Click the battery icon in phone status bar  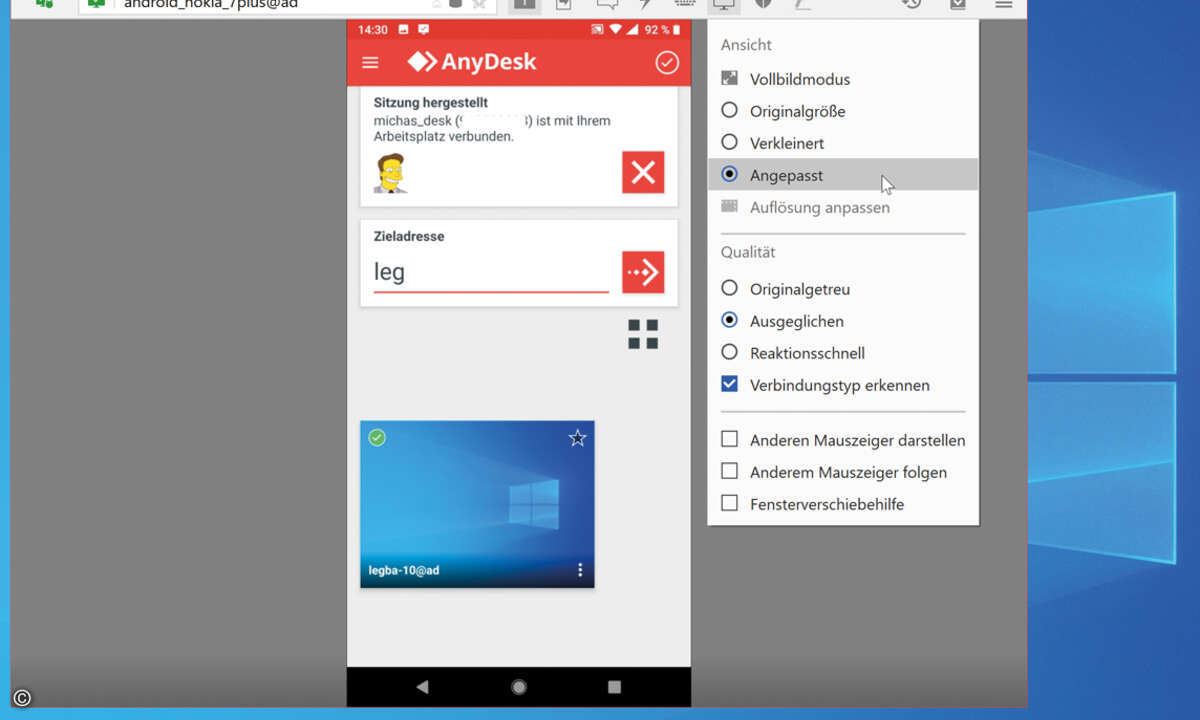pyautogui.click(x=677, y=30)
